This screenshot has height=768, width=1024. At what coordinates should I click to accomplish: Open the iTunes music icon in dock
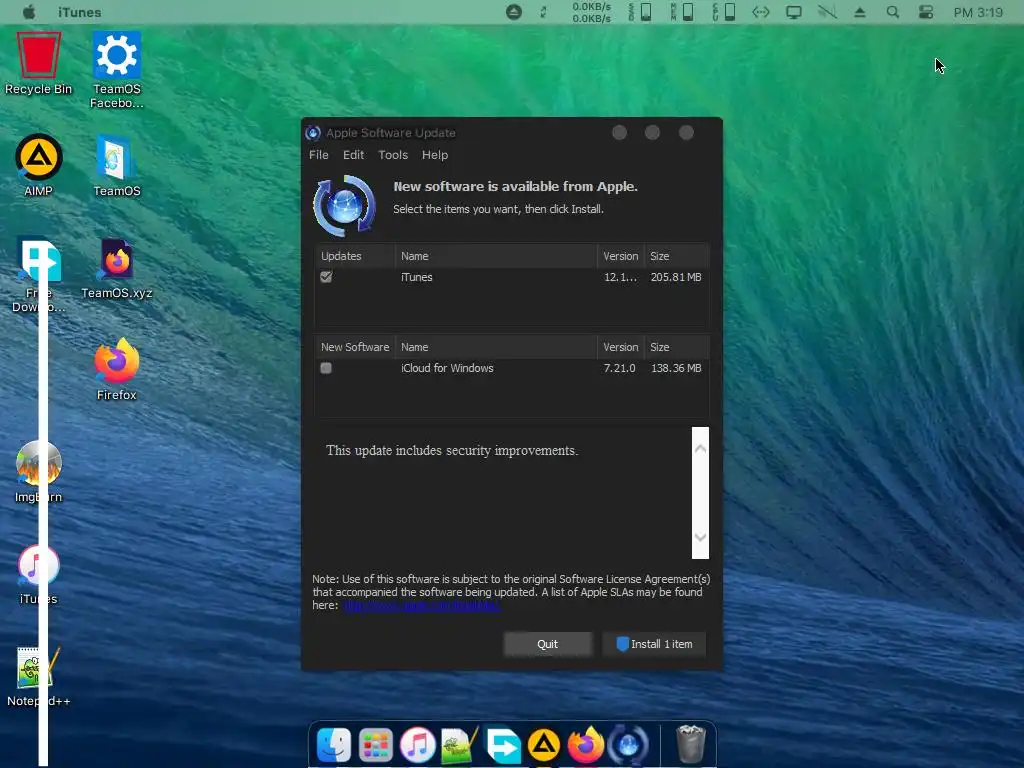417,744
